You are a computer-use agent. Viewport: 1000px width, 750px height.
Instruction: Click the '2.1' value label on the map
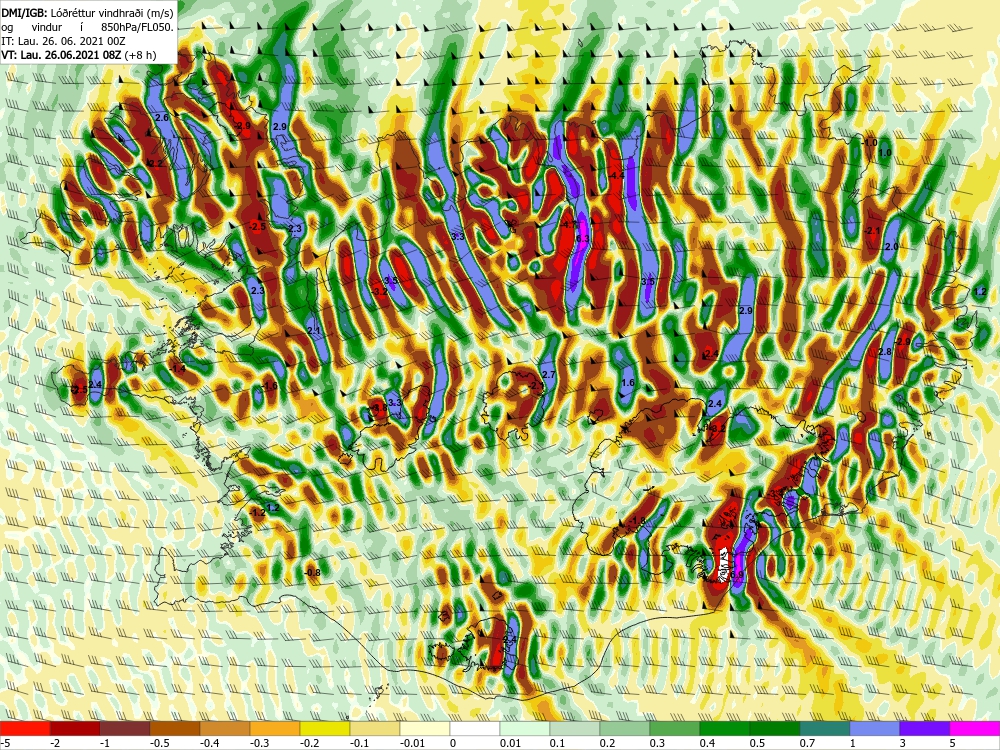tap(313, 331)
